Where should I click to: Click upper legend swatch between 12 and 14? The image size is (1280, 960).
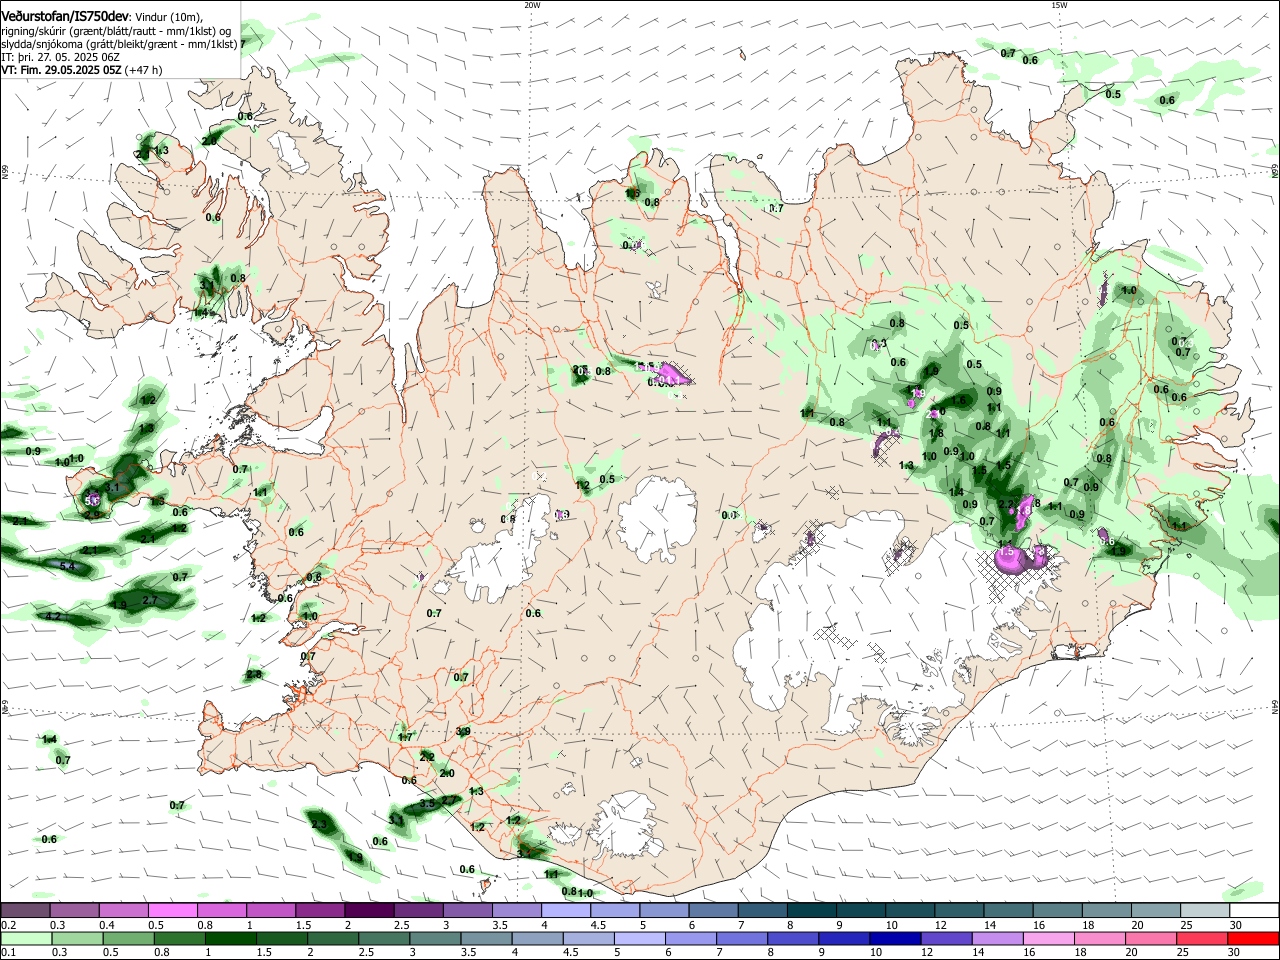click(x=960, y=910)
